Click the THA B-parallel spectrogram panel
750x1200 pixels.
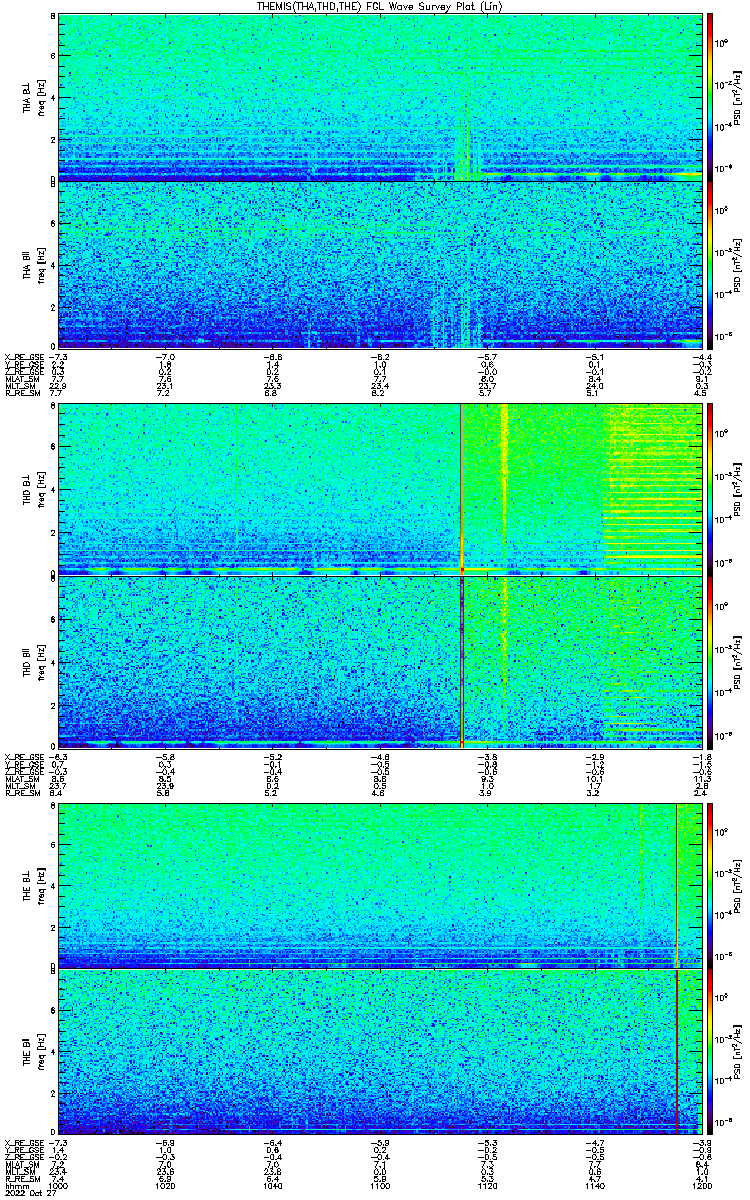coord(380,265)
